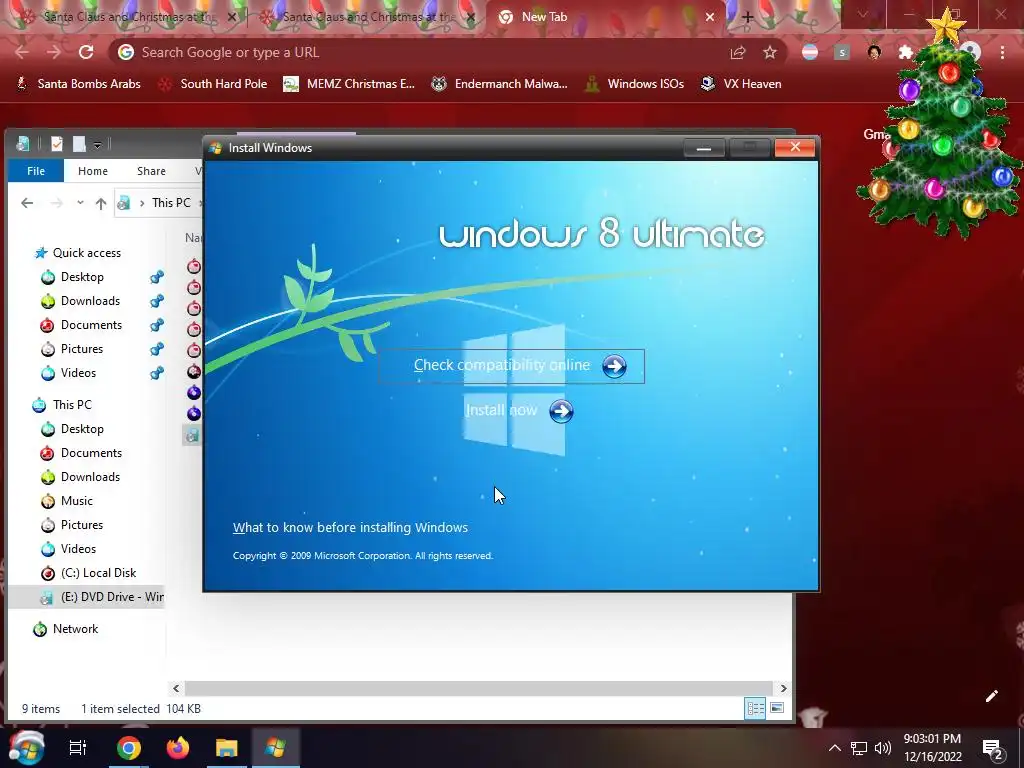1024x768 pixels.
Task: Click horizontal scrollbar right arrow in Explorer
Action: coord(784,688)
